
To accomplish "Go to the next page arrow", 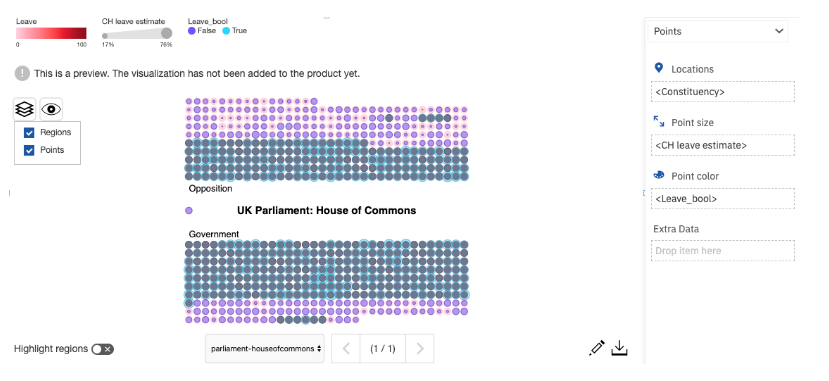I will [420, 348].
